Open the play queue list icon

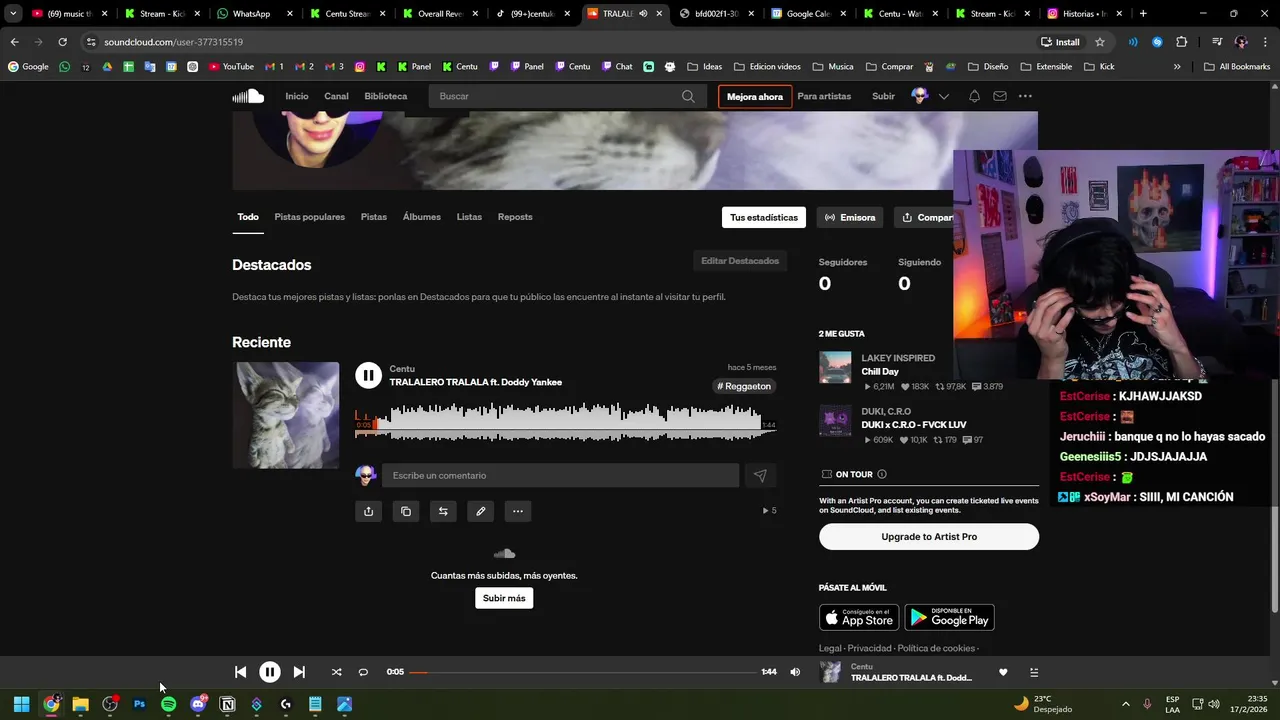1034,672
